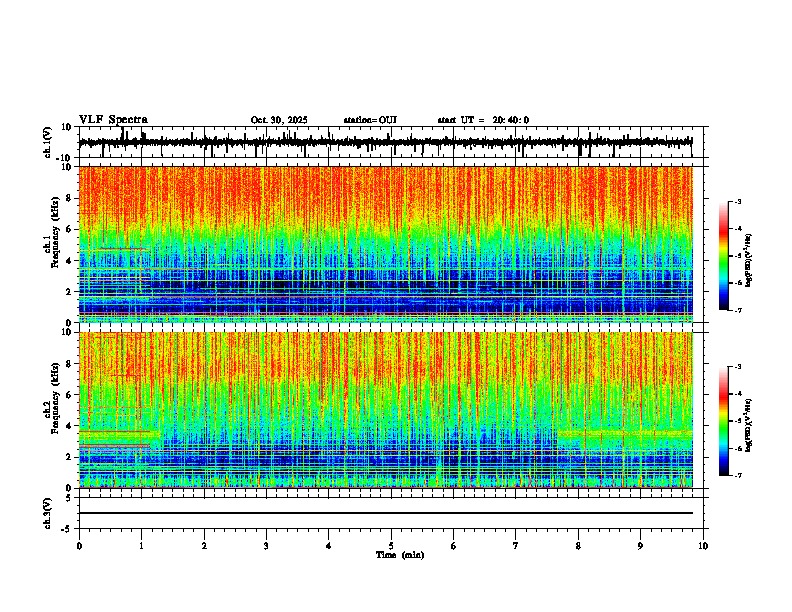This screenshot has height=612, width=792.
Task: Select the date text "Oct. 30, 2025"
Action: [x=279, y=120]
